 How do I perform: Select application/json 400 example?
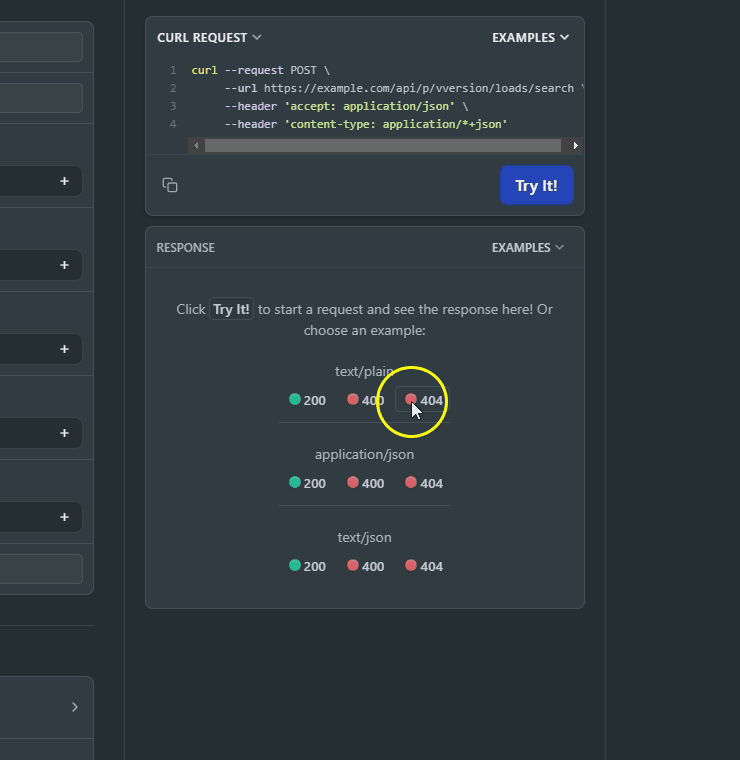365,483
